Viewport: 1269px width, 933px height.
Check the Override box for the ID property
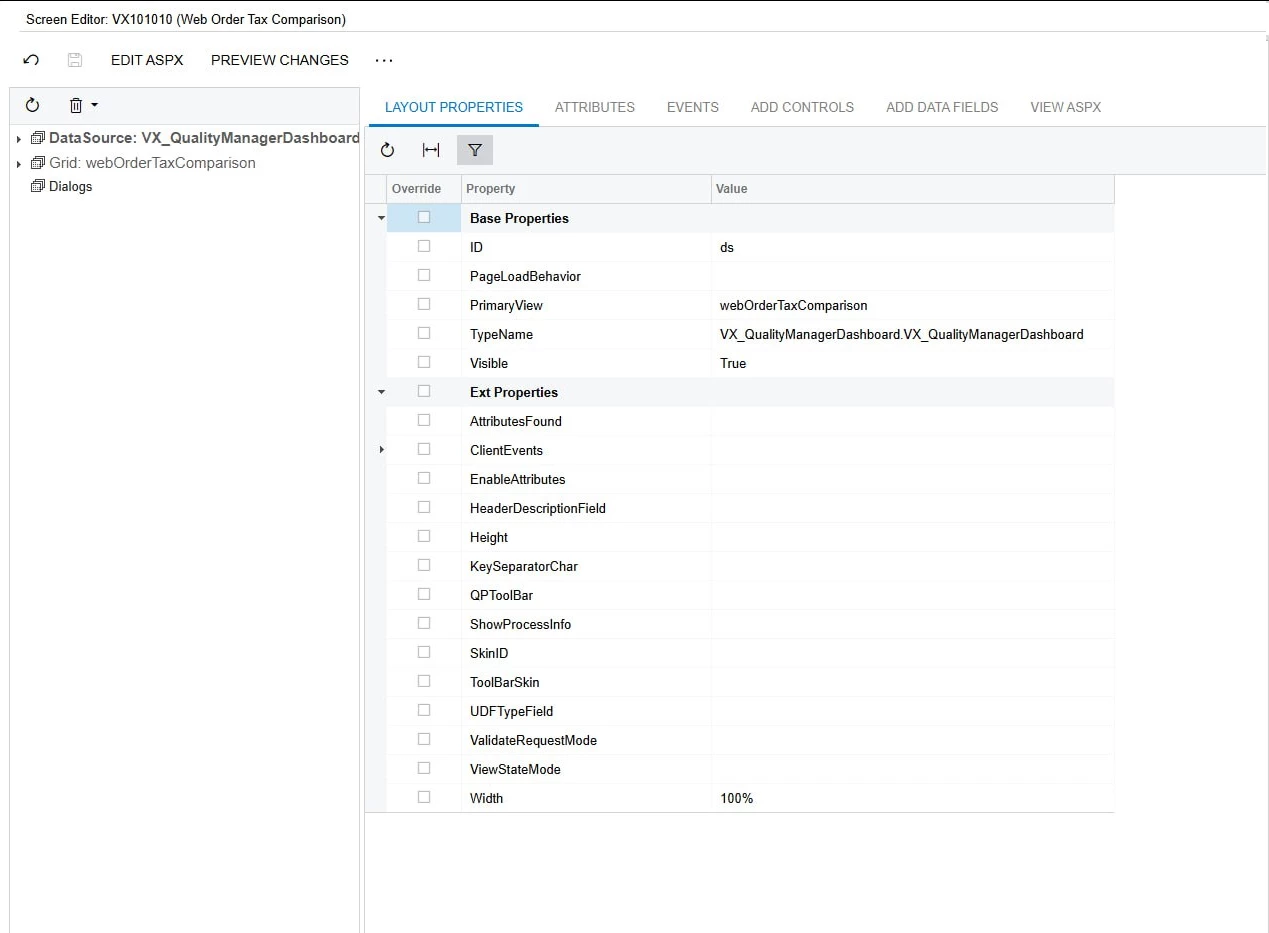pyautogui.click(x=424, y=246)
